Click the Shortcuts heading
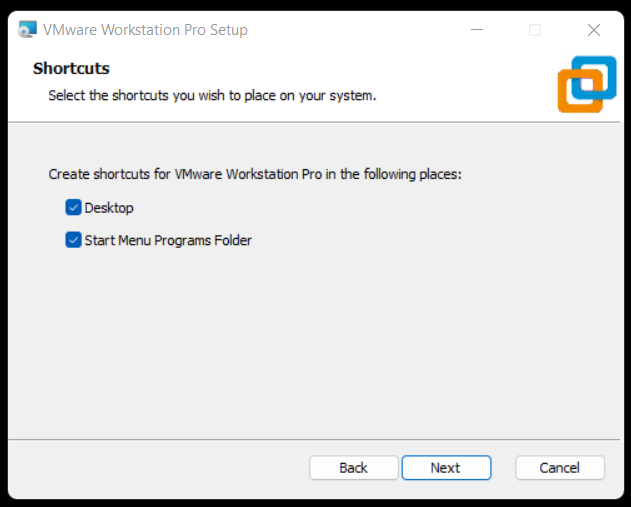The height and width of the screenshot is (507, 631). point(71,68)
